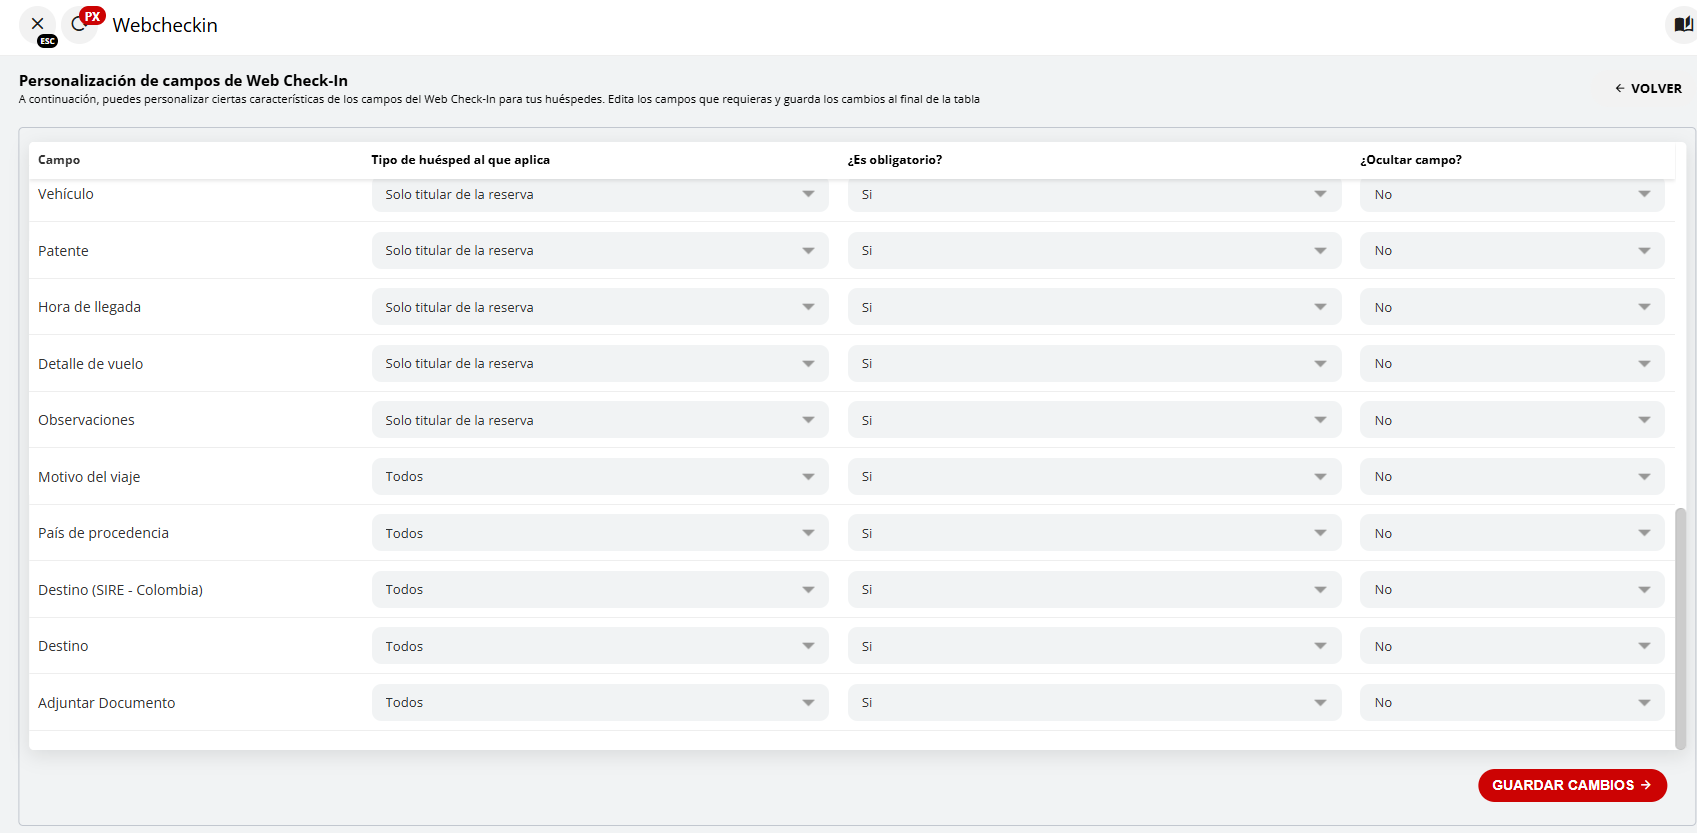Change guest type for Detalle de vuelo
The image size is (1697, 833).
[x=599, y=364]
